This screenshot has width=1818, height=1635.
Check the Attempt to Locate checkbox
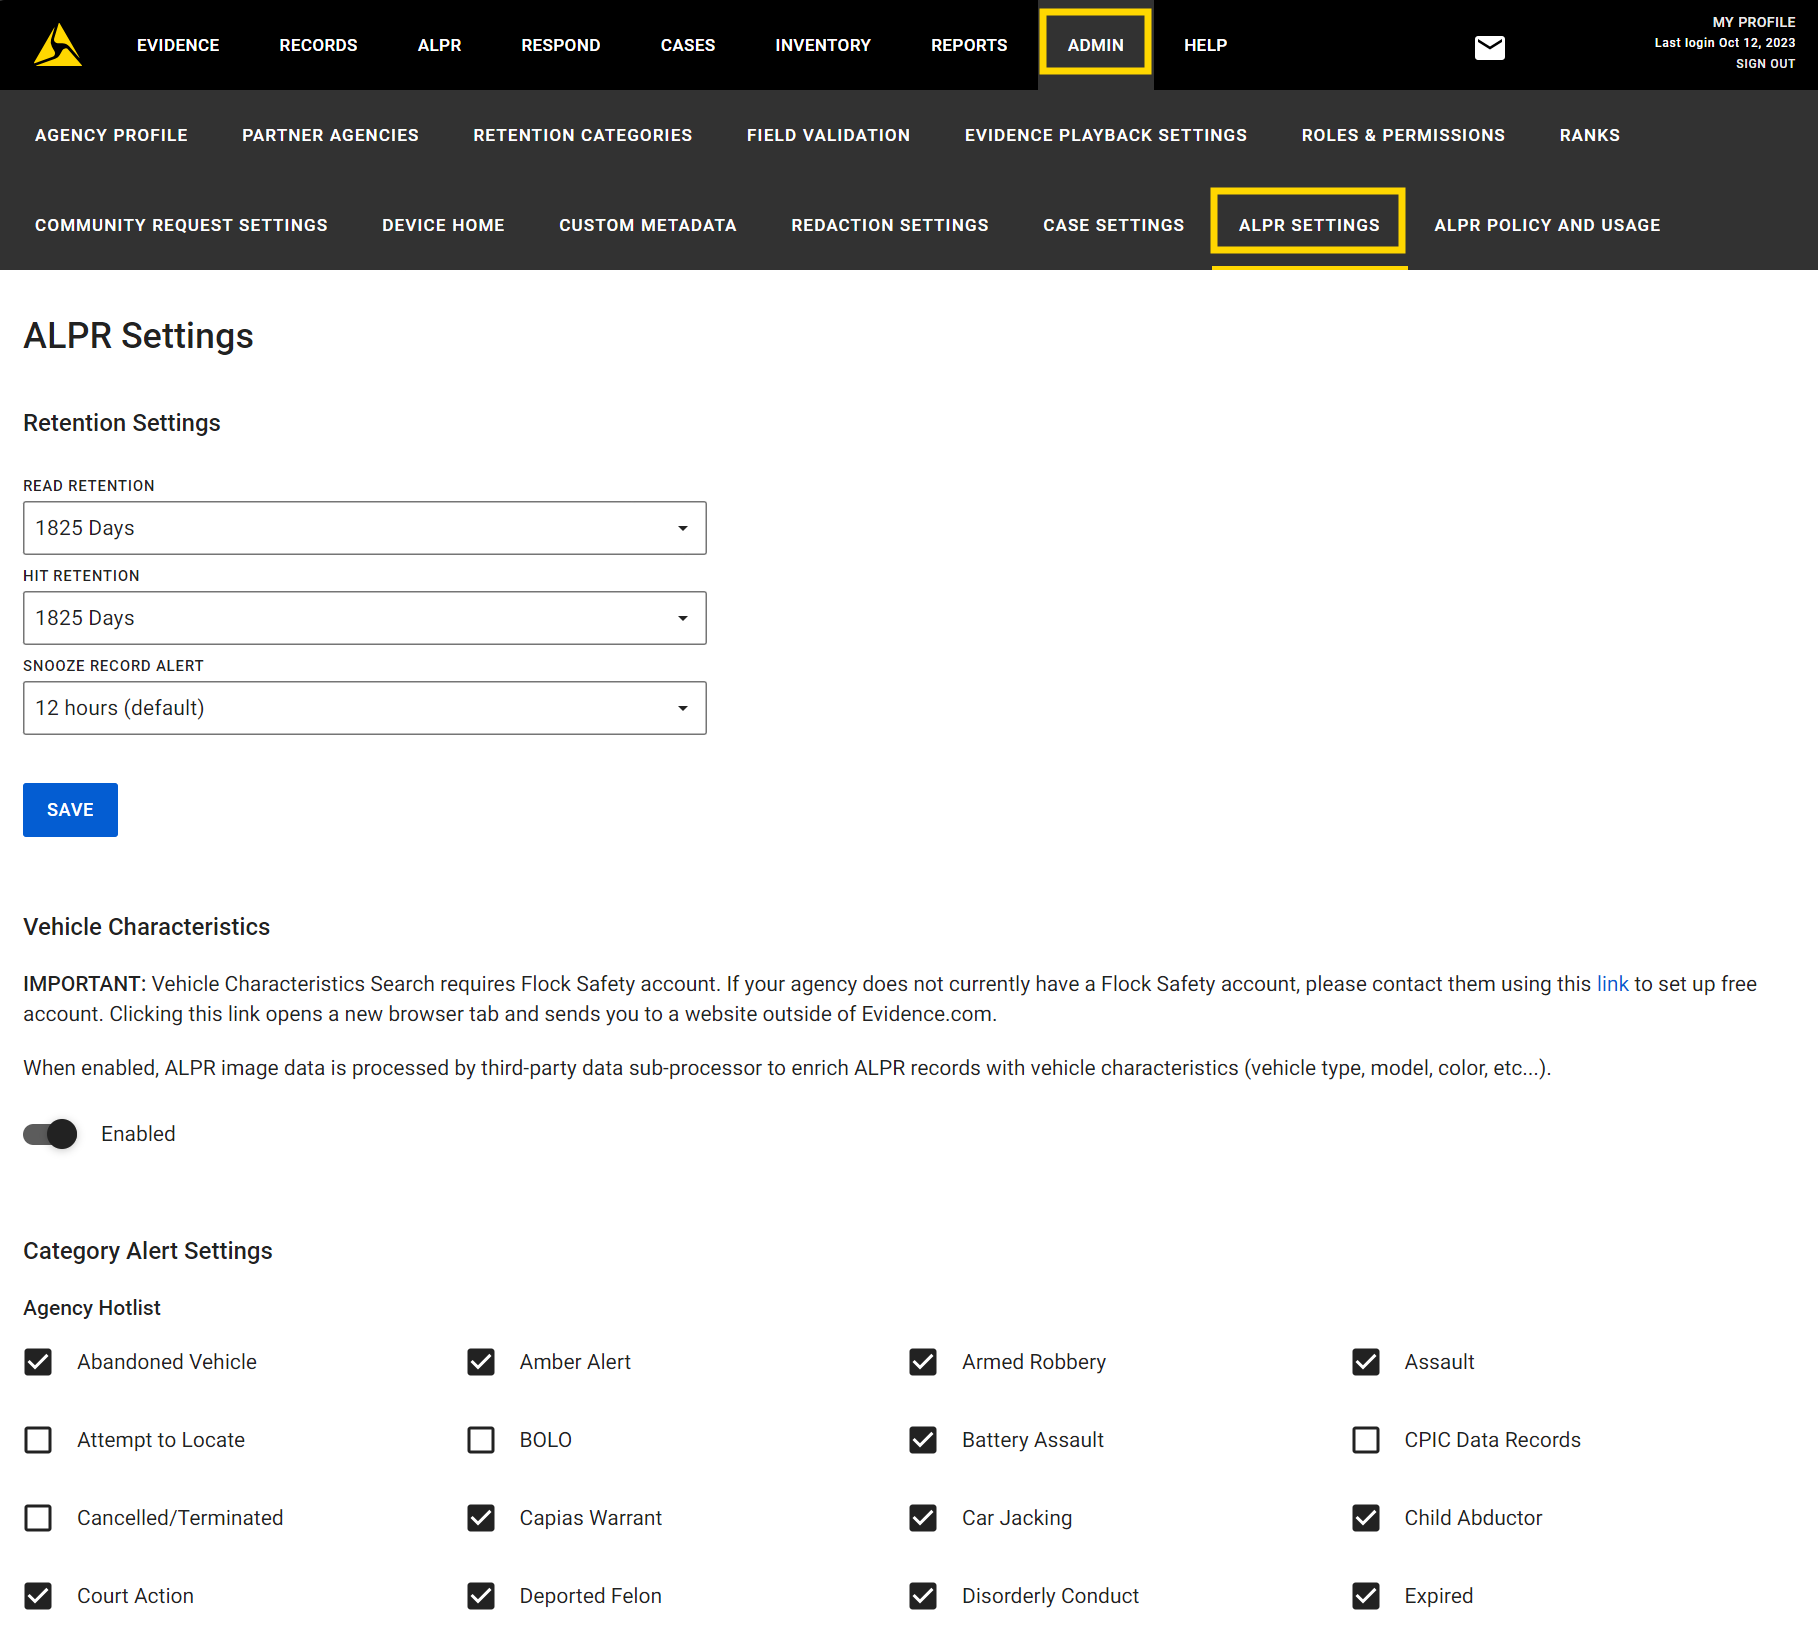pyautogui.click(x=38, y=1439)
